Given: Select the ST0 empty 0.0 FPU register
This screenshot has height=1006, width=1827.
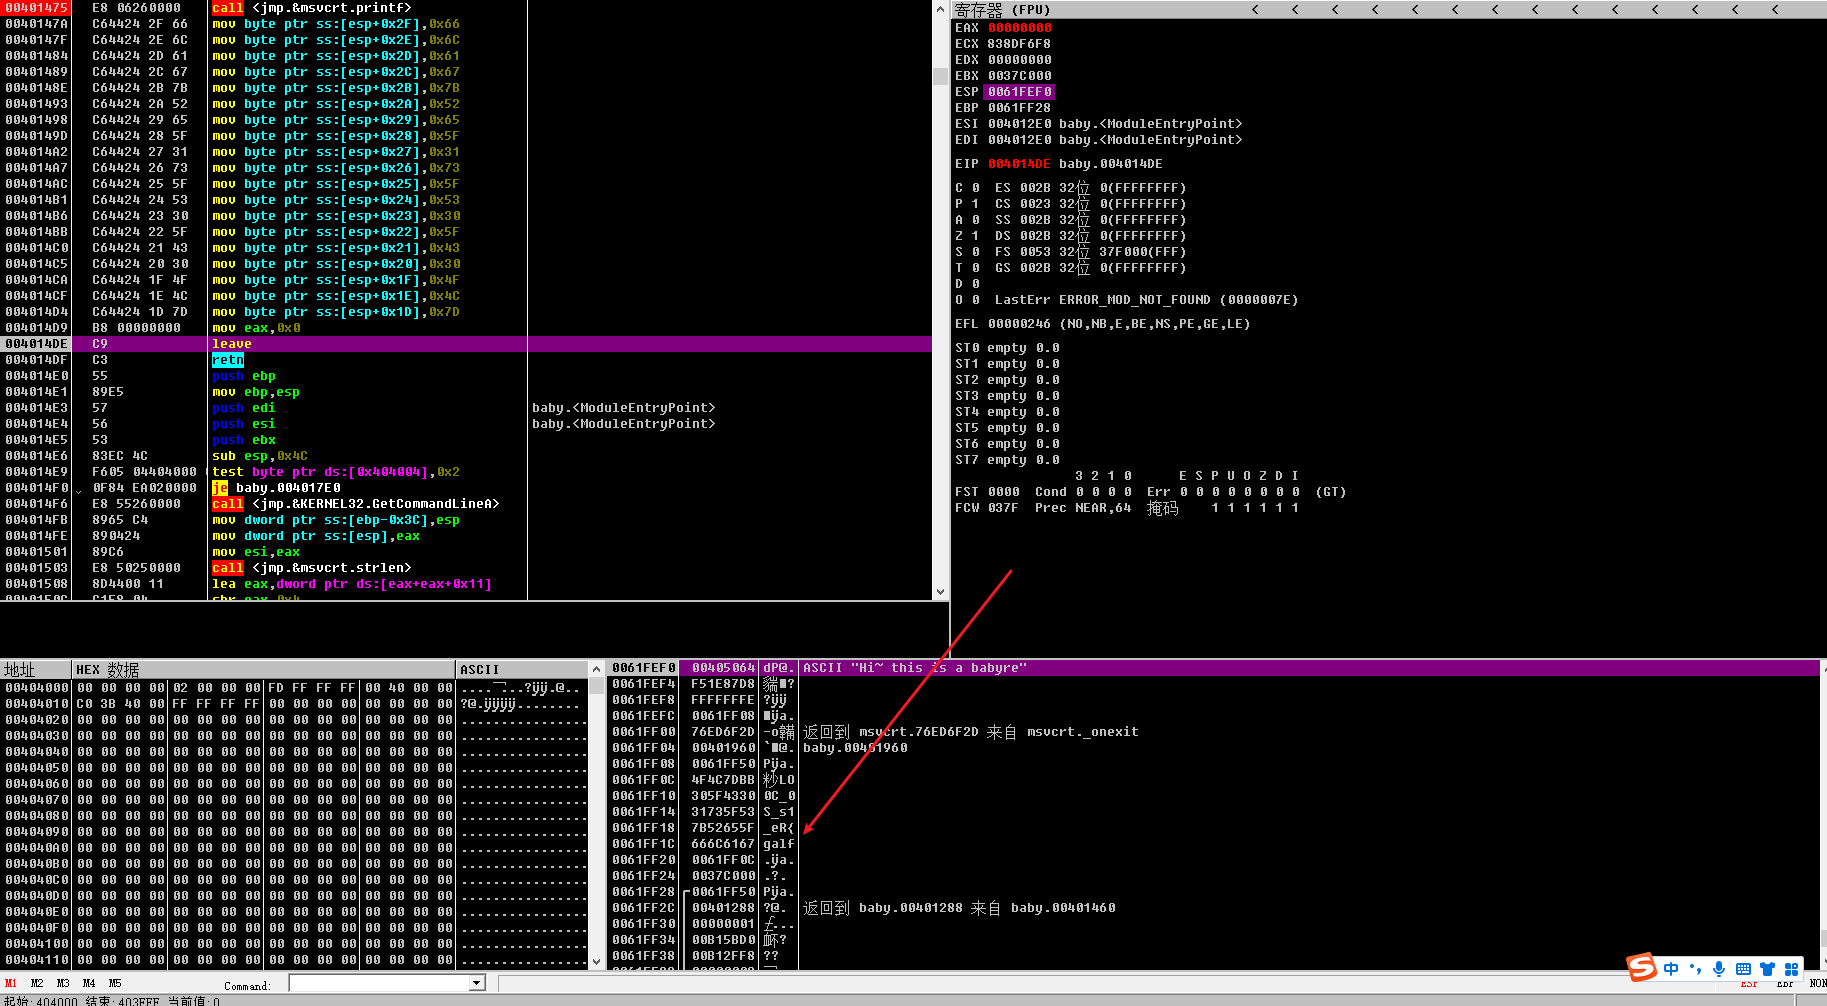Looking at the screenshot, I should [x=1007, y=348].
